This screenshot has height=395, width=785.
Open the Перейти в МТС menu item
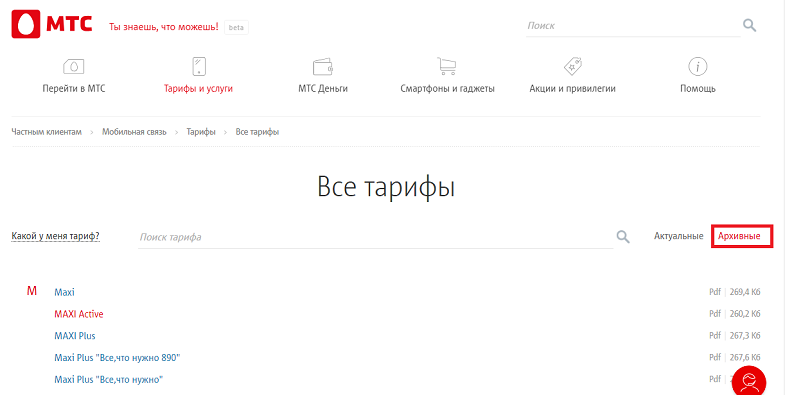click(74, 89)
